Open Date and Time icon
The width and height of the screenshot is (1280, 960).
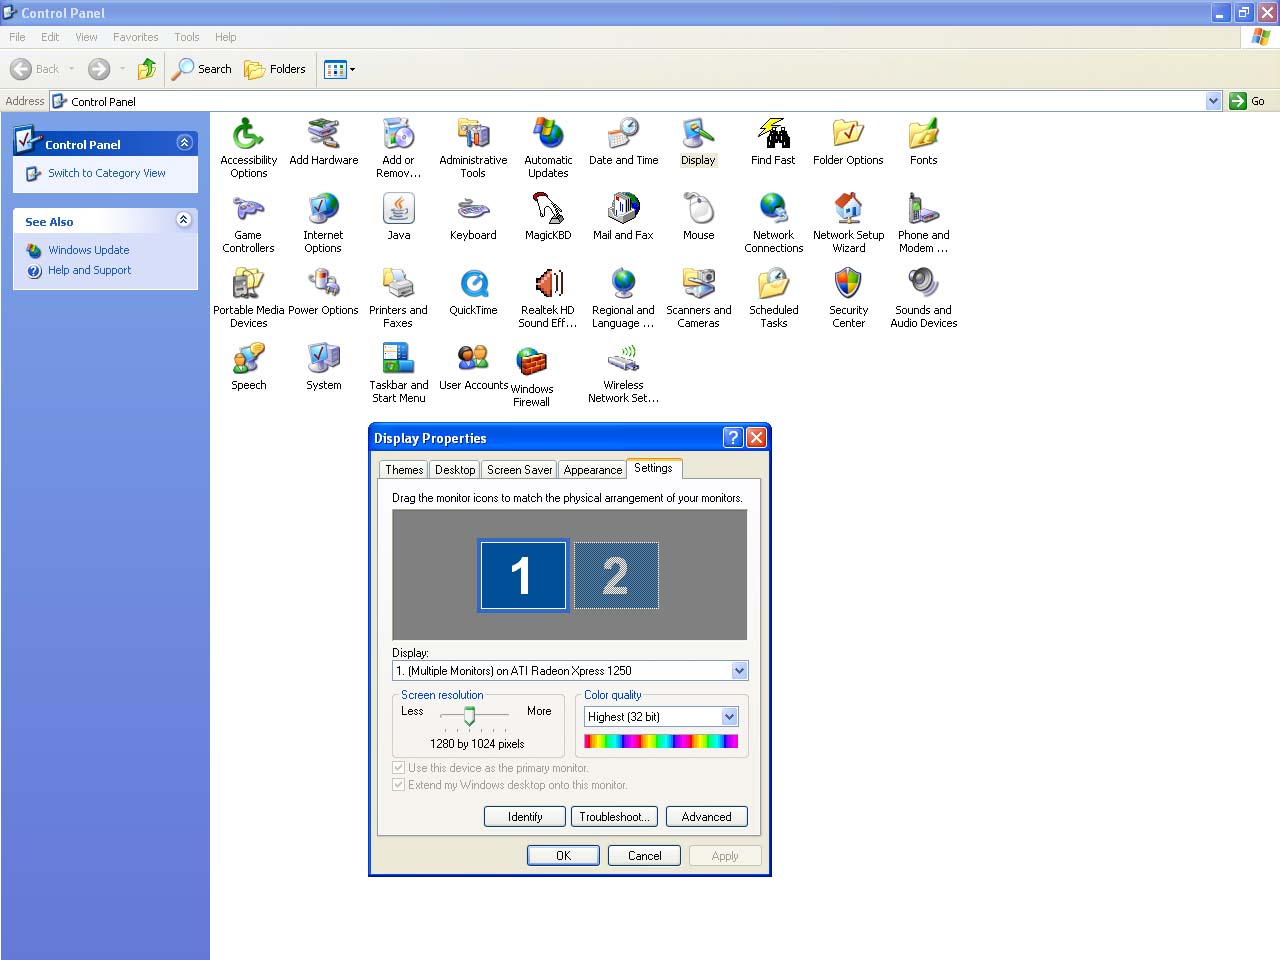point(623,134)
